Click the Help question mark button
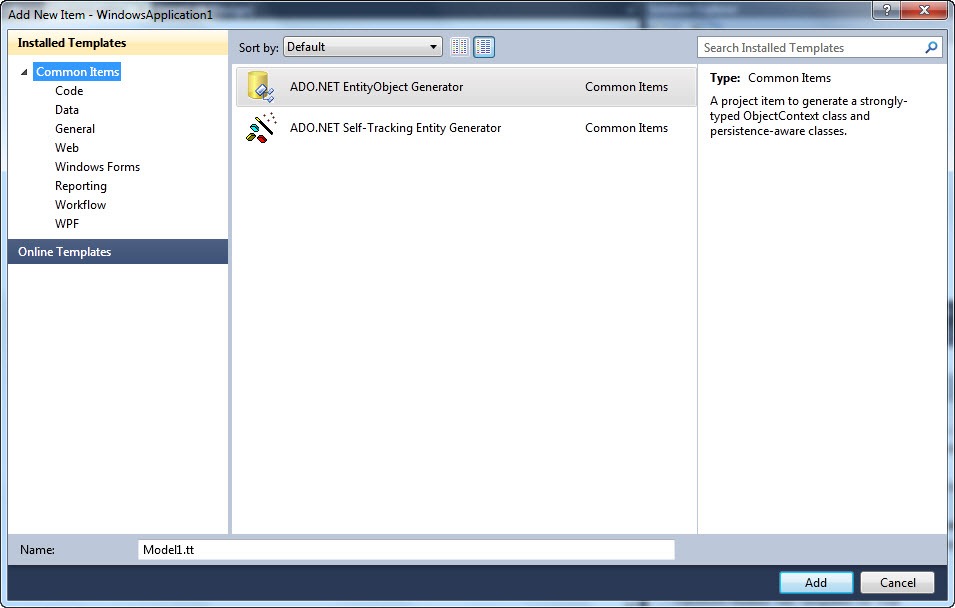The height and width of the screenshot is (608, 955). point(887,10)
